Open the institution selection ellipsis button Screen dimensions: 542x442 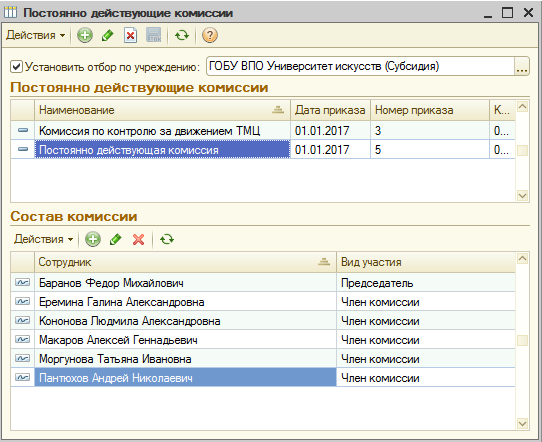pyautogui.click(x=522, y=66)
